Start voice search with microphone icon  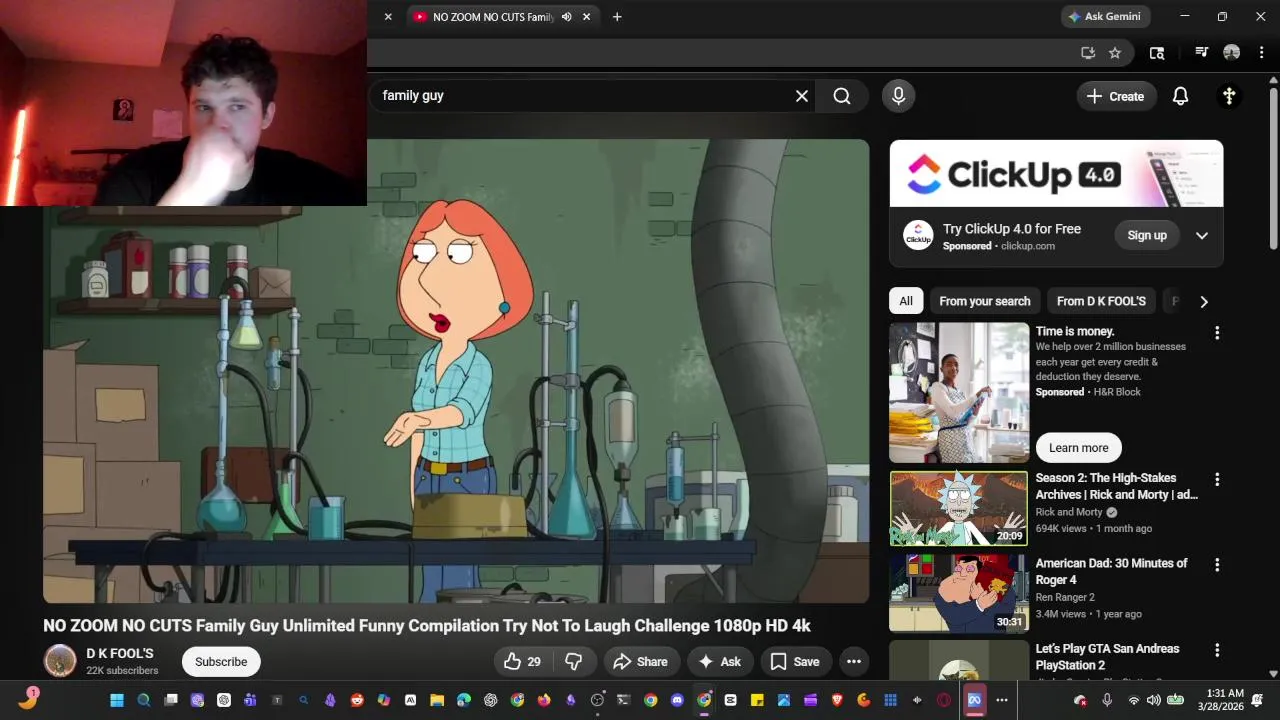pyautogui.click(x=898, y=96)
